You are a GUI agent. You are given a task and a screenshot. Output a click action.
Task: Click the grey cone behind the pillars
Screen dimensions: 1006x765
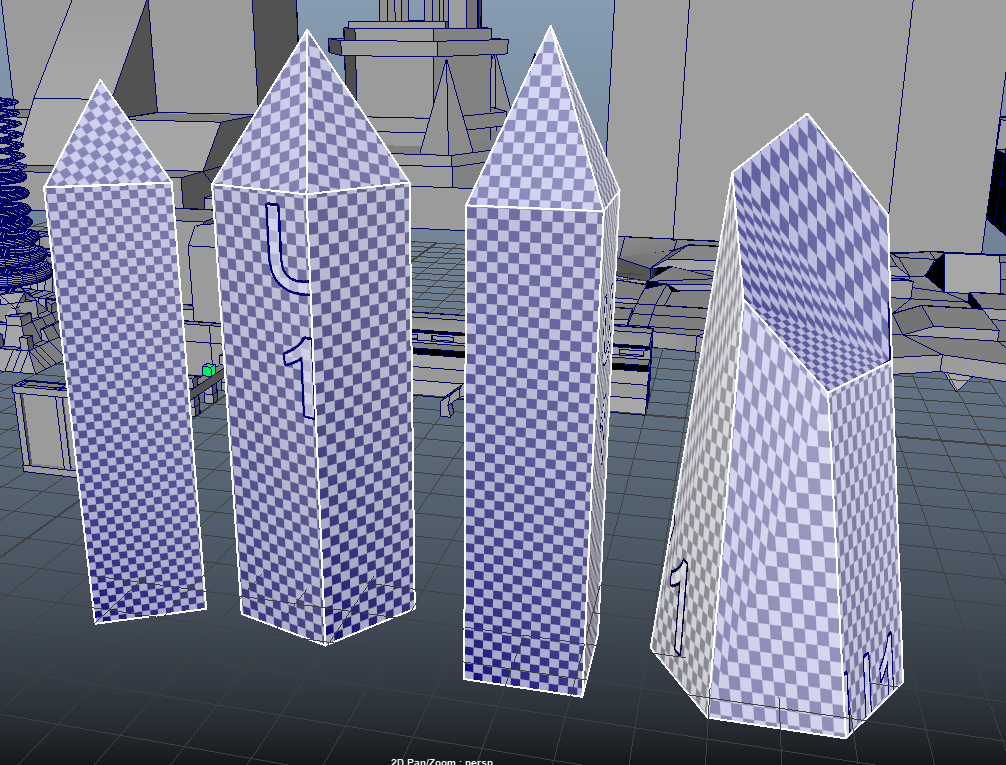447,110
